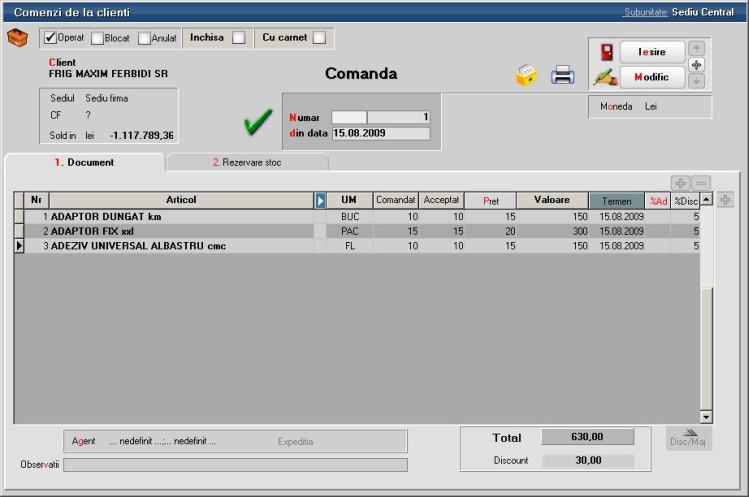The width and height of the screenshot is (749, 497).
Task: Switch to 1. Document tab
Action: coord(85,162)
